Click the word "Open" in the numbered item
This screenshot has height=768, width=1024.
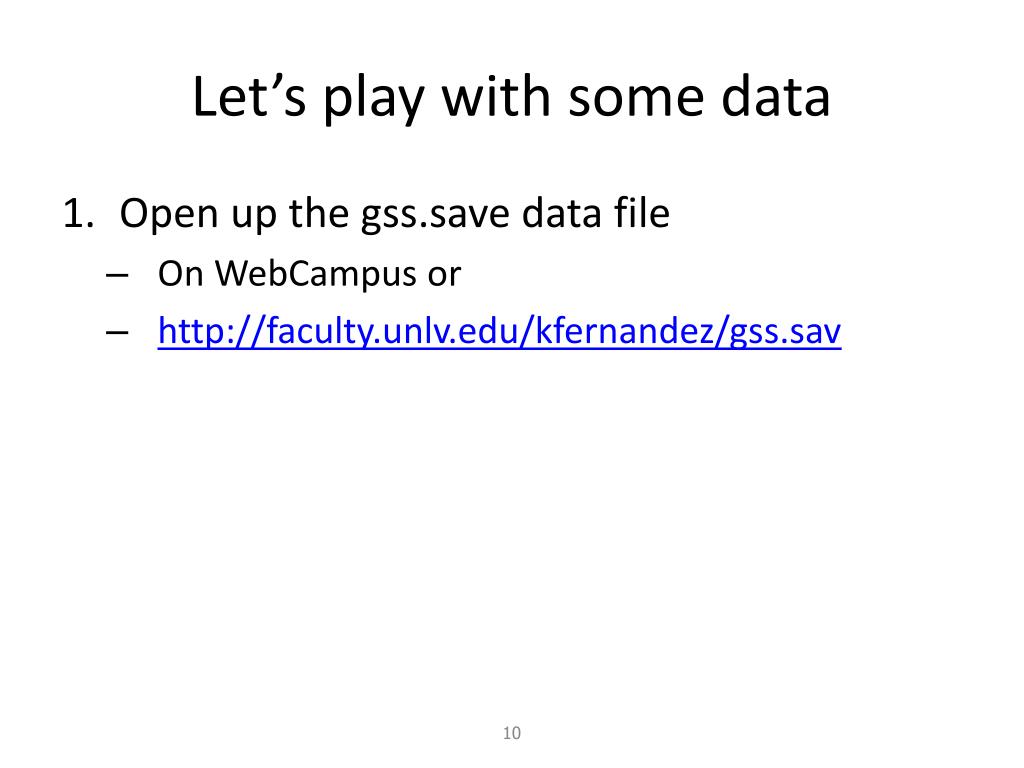(168, 214)
